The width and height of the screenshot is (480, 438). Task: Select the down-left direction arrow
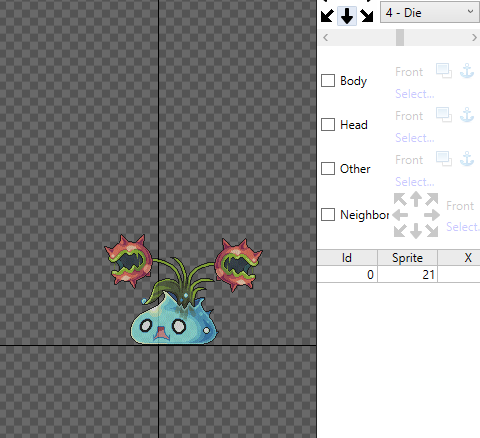(x=327, y=16)
